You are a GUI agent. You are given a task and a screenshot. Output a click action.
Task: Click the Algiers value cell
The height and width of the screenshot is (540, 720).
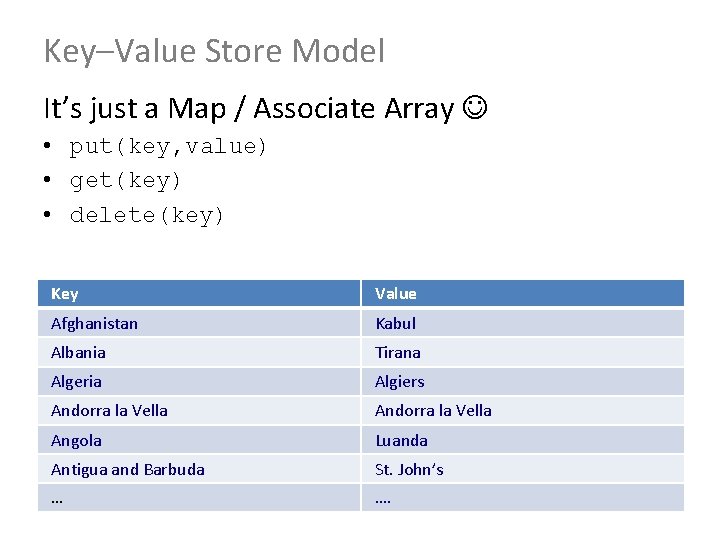point(400,381)
